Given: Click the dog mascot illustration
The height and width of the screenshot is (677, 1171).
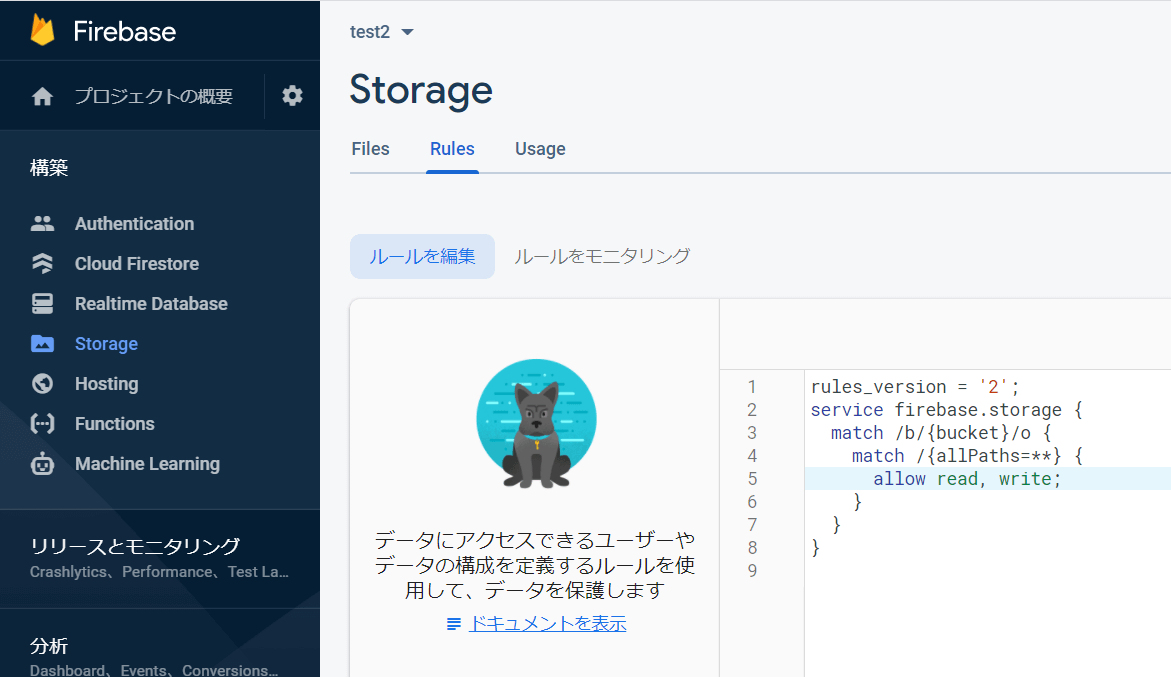Looking at the screenshot, I should click(x=536, y=424).
